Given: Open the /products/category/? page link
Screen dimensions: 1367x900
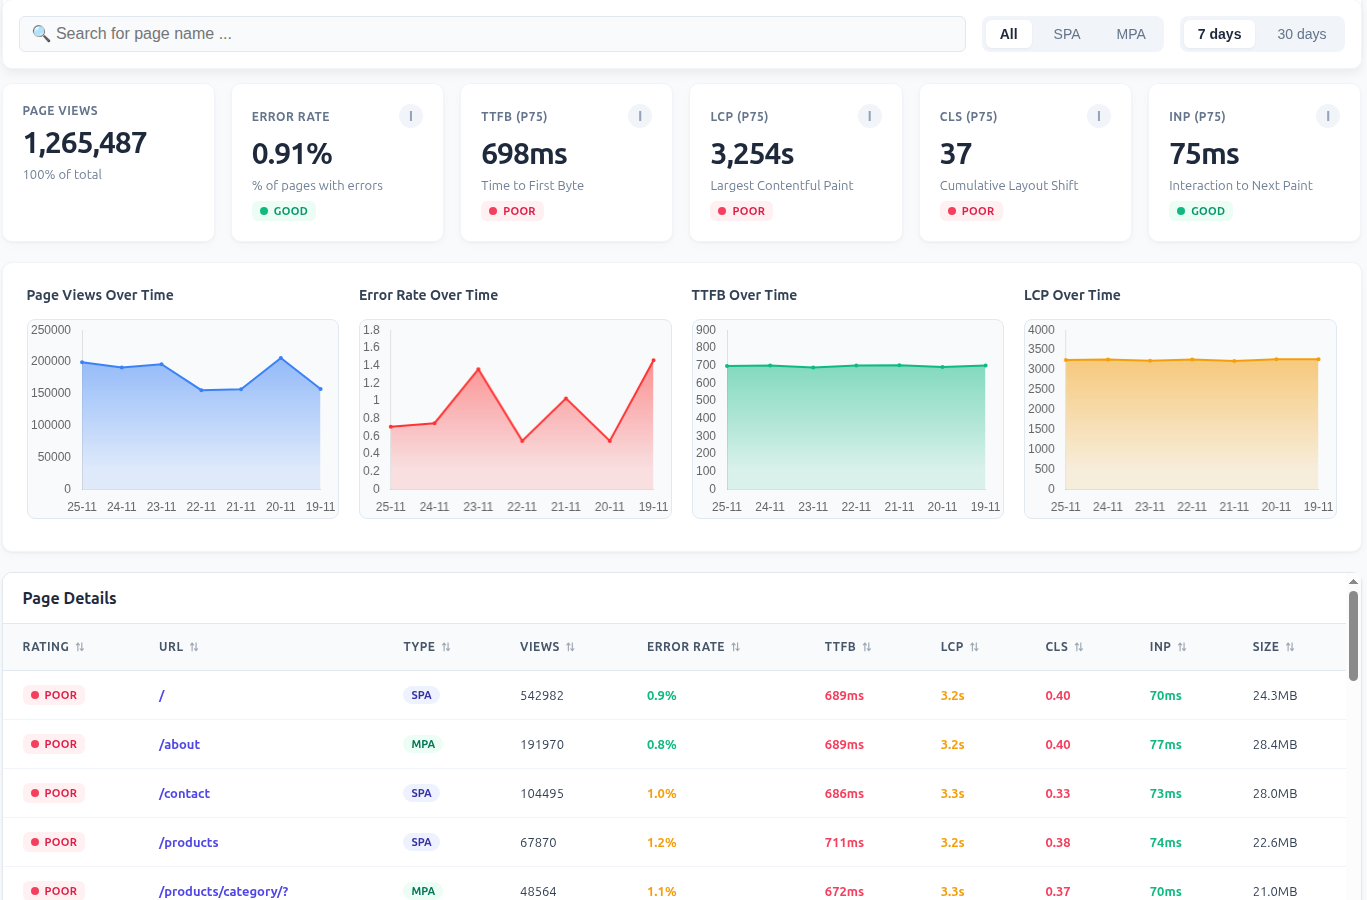Looking at the screenshot, I should pos(223,891).
